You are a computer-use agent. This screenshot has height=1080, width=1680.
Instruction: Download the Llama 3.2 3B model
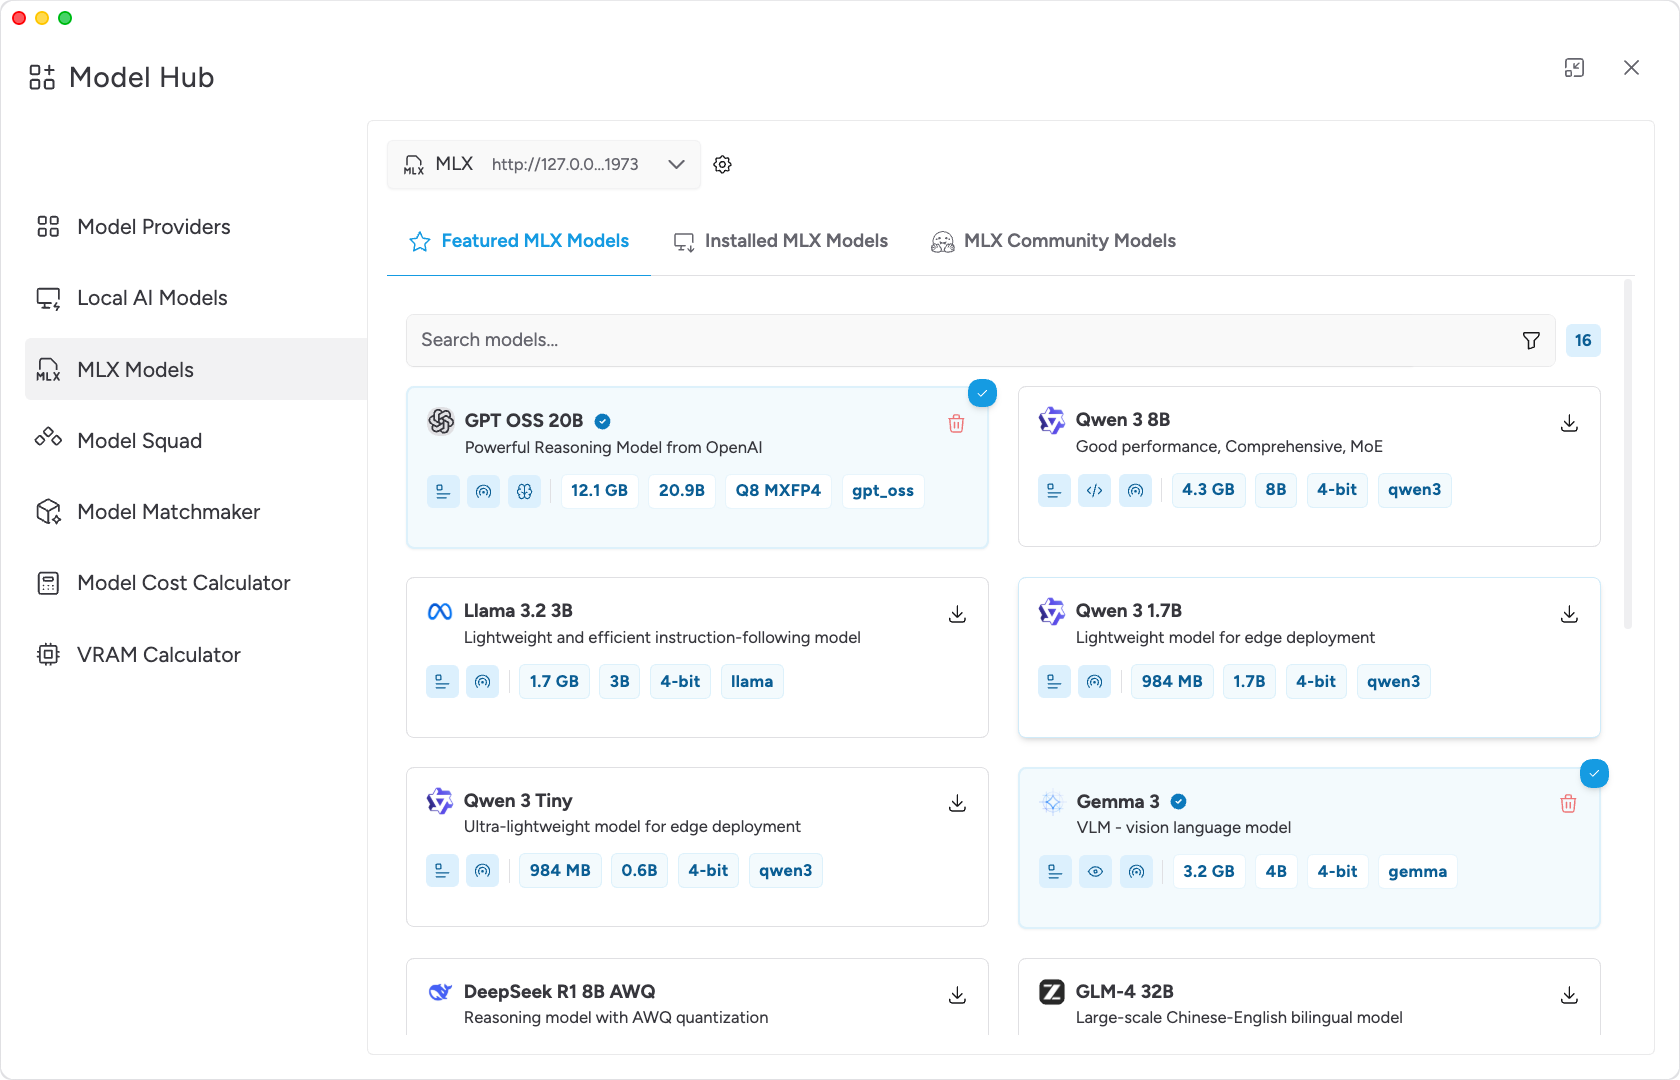(957, 614)
